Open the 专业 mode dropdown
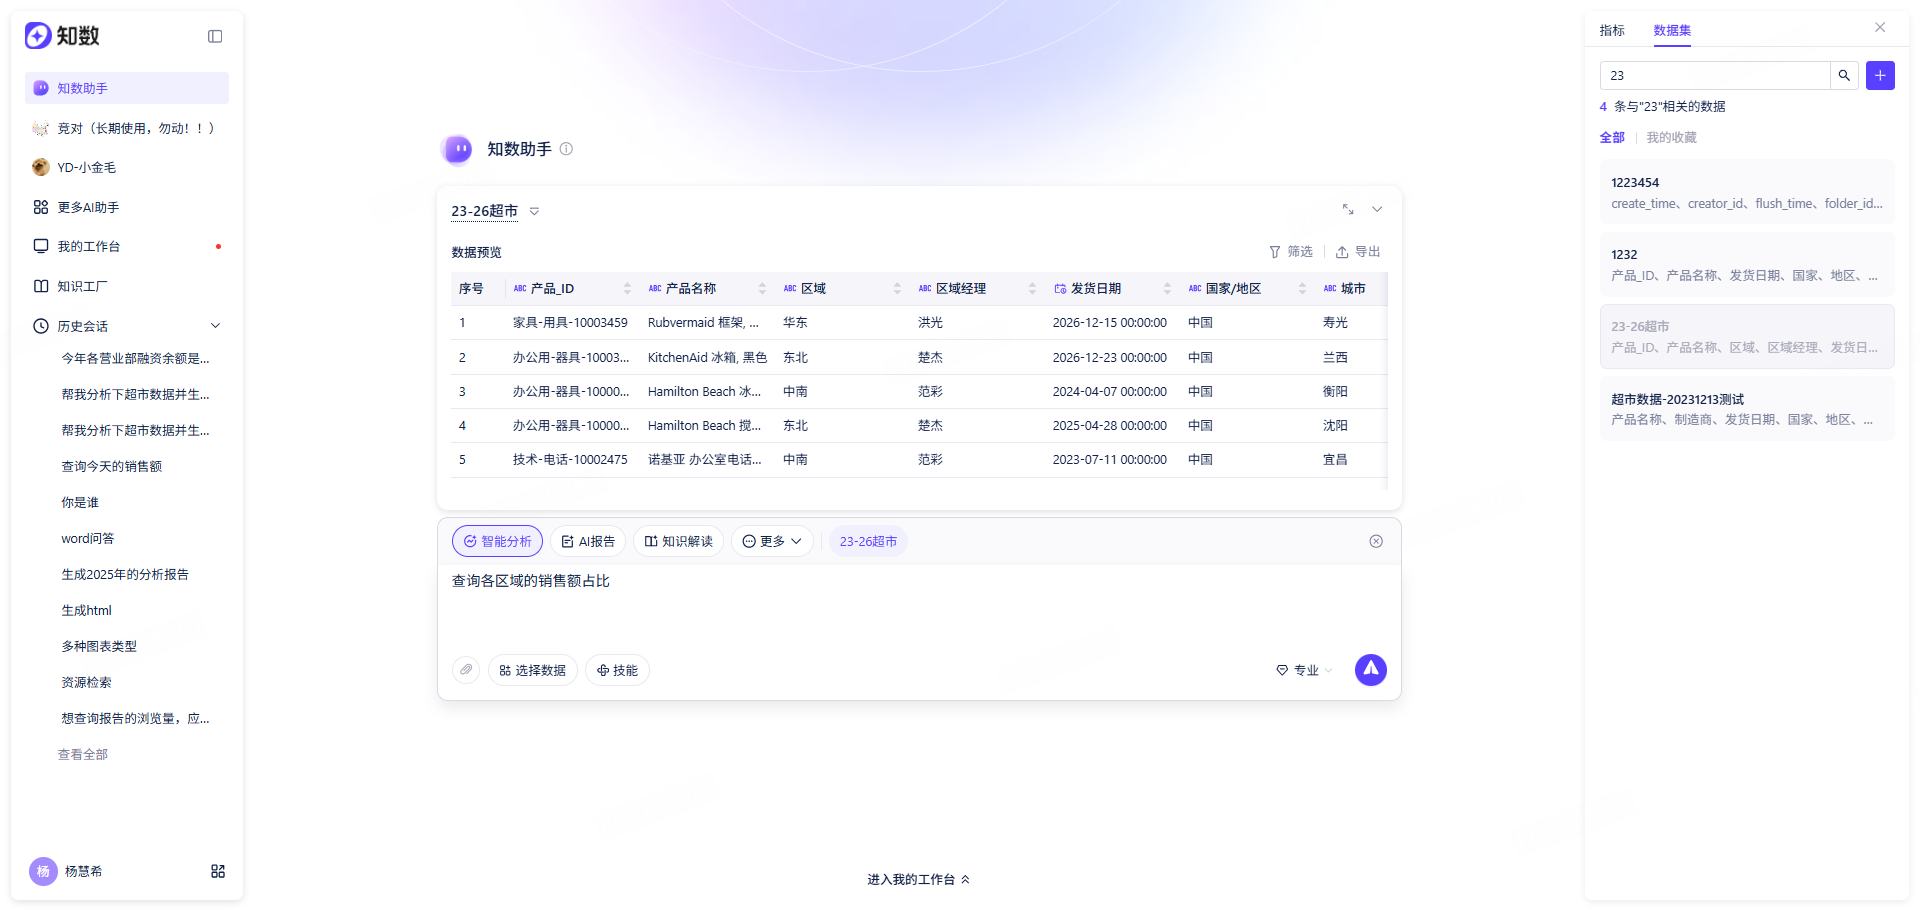1920x910 pixels. click(x=1304, y=670)
